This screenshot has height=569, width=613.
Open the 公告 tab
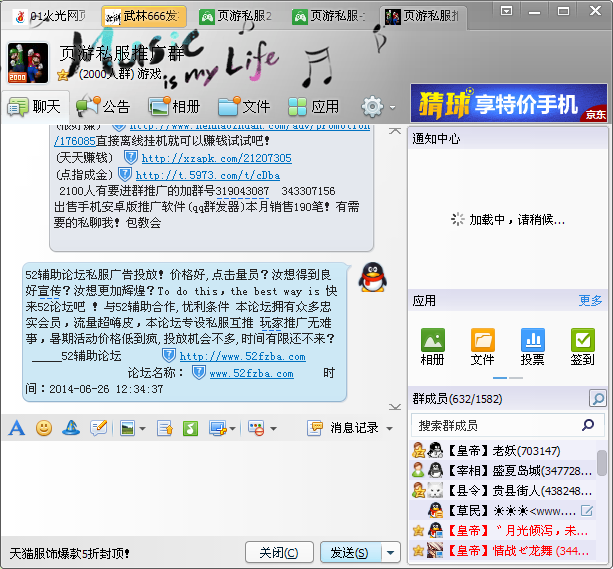pyautogui.click(x=103, y=106)
